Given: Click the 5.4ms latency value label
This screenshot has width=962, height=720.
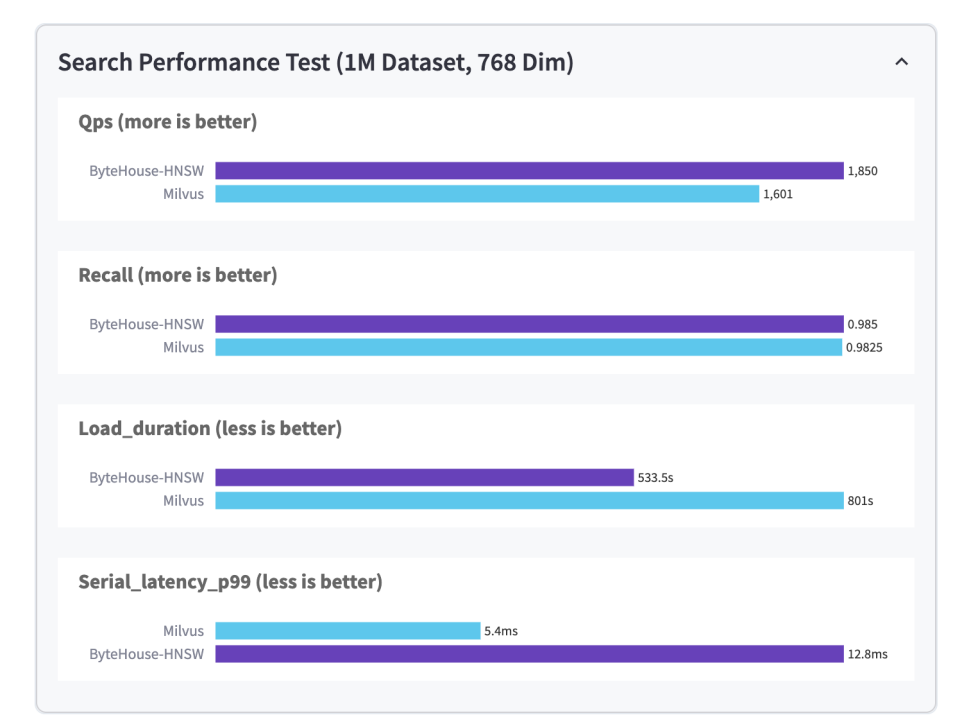Looking at the screenshot, I should [x=500, y=631].
